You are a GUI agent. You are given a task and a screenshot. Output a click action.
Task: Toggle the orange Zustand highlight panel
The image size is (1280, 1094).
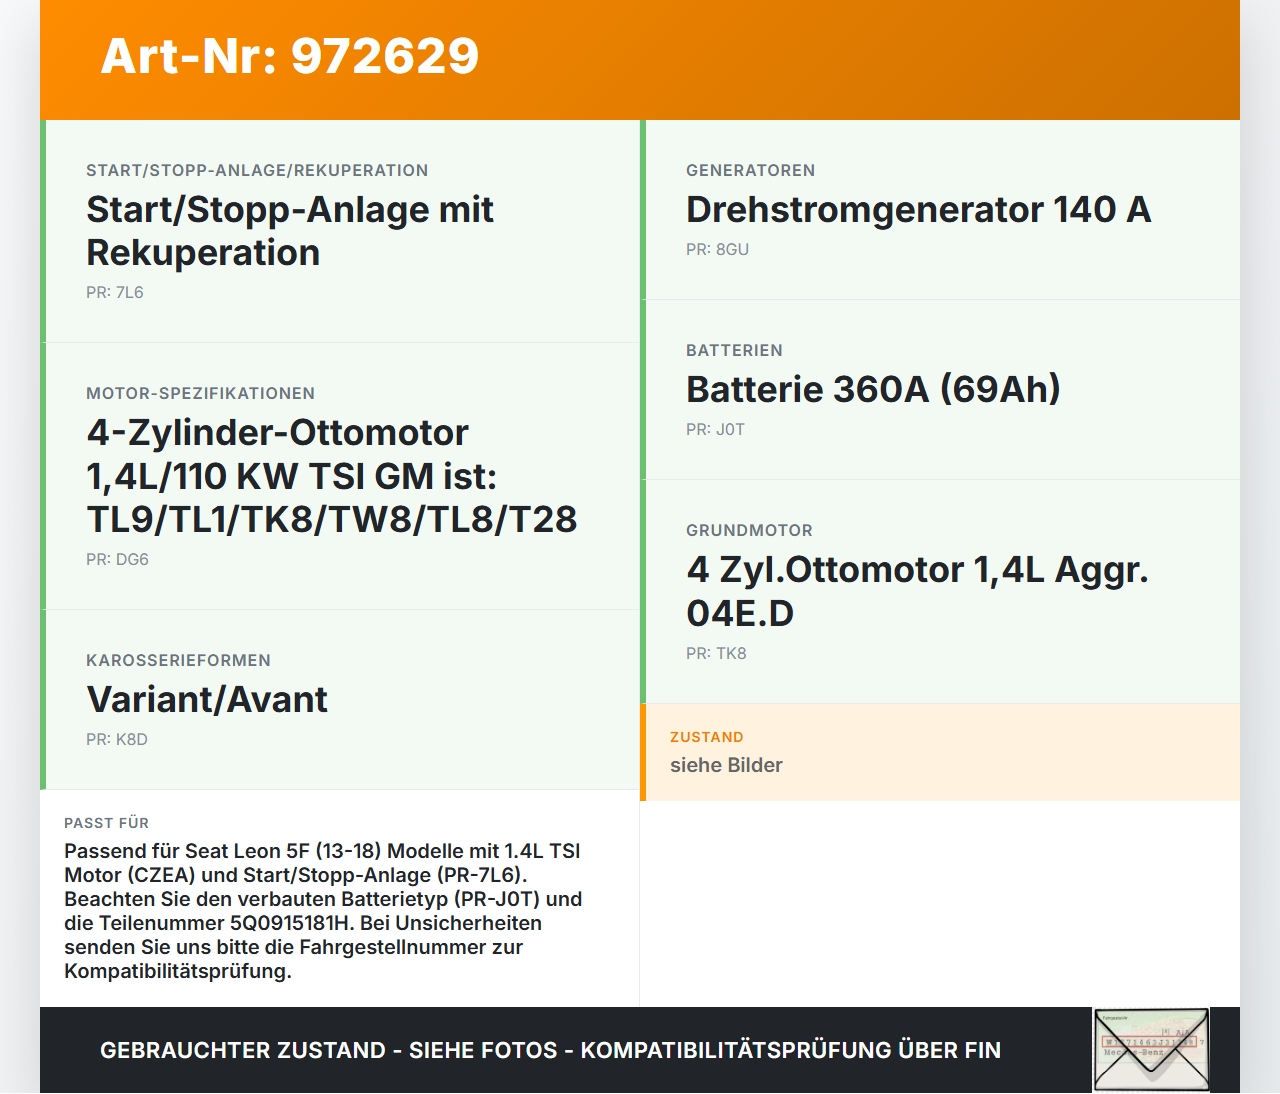click(x=941, y=752)
